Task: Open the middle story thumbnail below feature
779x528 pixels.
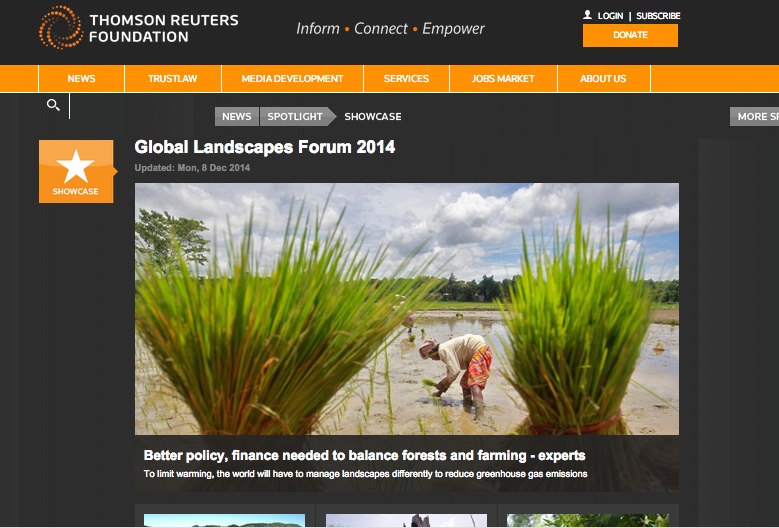Action: pos(406,521)
